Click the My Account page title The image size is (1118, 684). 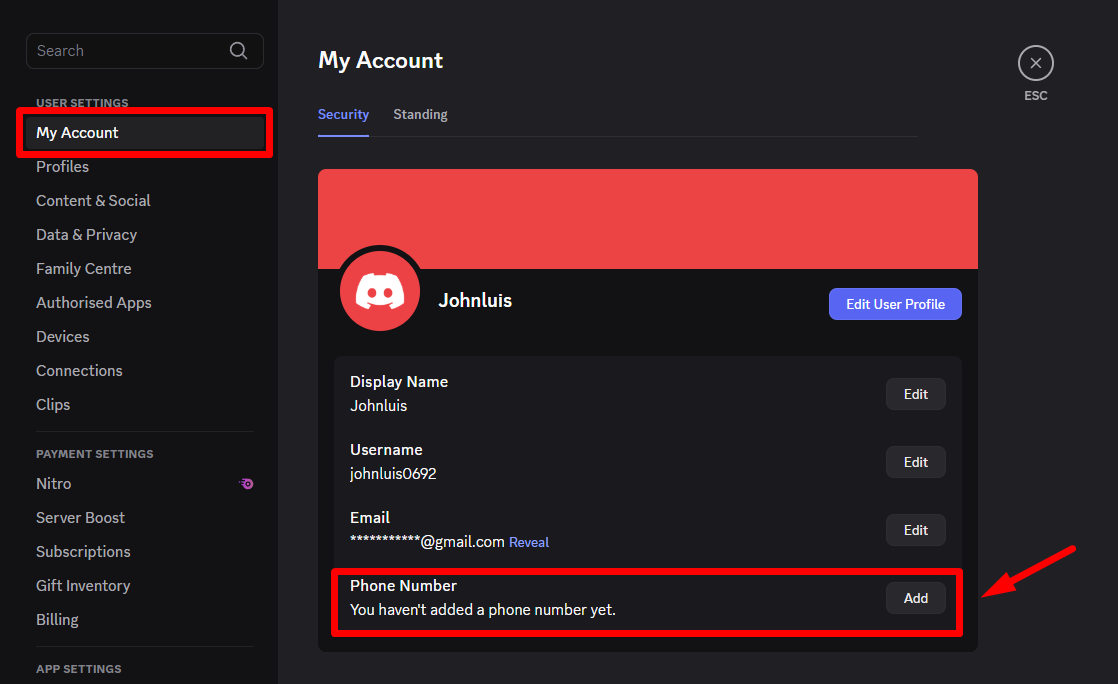[x=381, y=61]
